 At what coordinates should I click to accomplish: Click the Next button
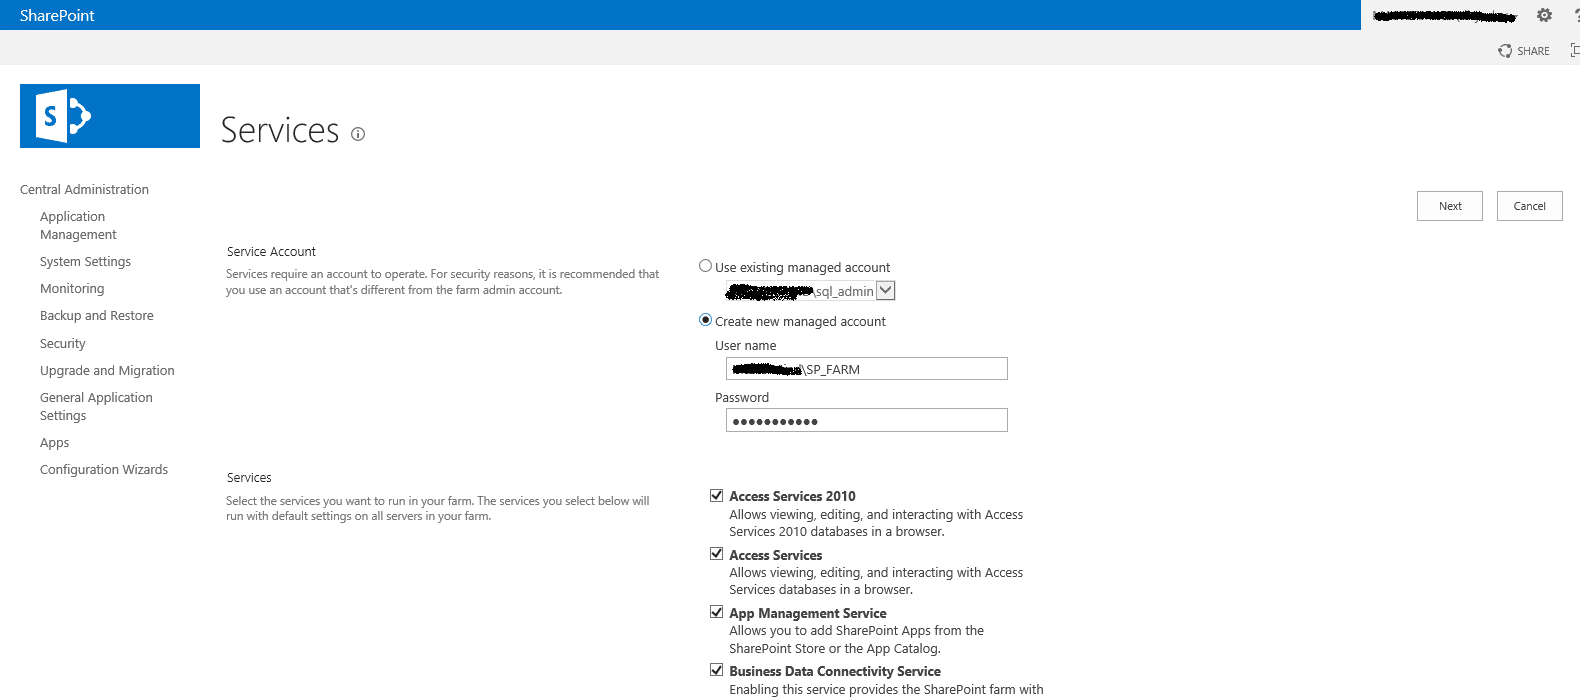point(1449,206)
